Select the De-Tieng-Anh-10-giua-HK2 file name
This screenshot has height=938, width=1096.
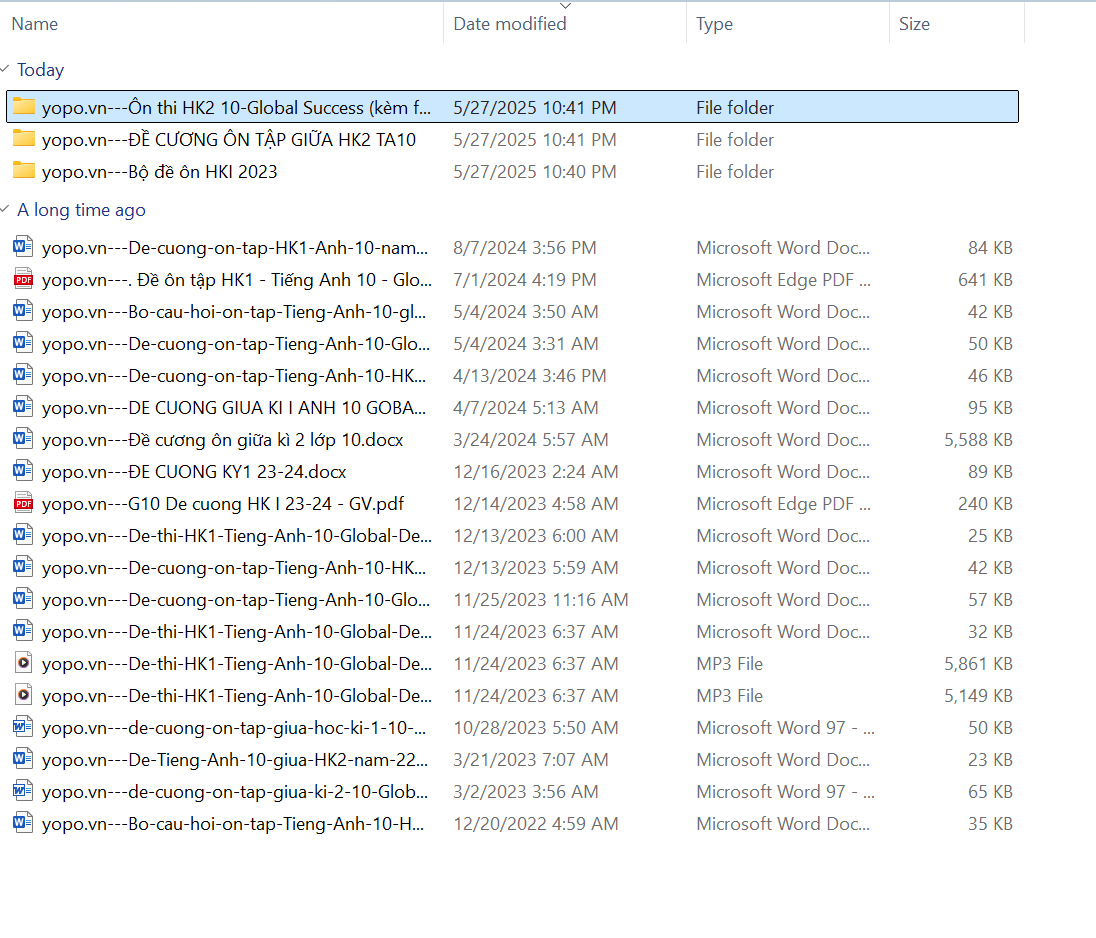235,759
